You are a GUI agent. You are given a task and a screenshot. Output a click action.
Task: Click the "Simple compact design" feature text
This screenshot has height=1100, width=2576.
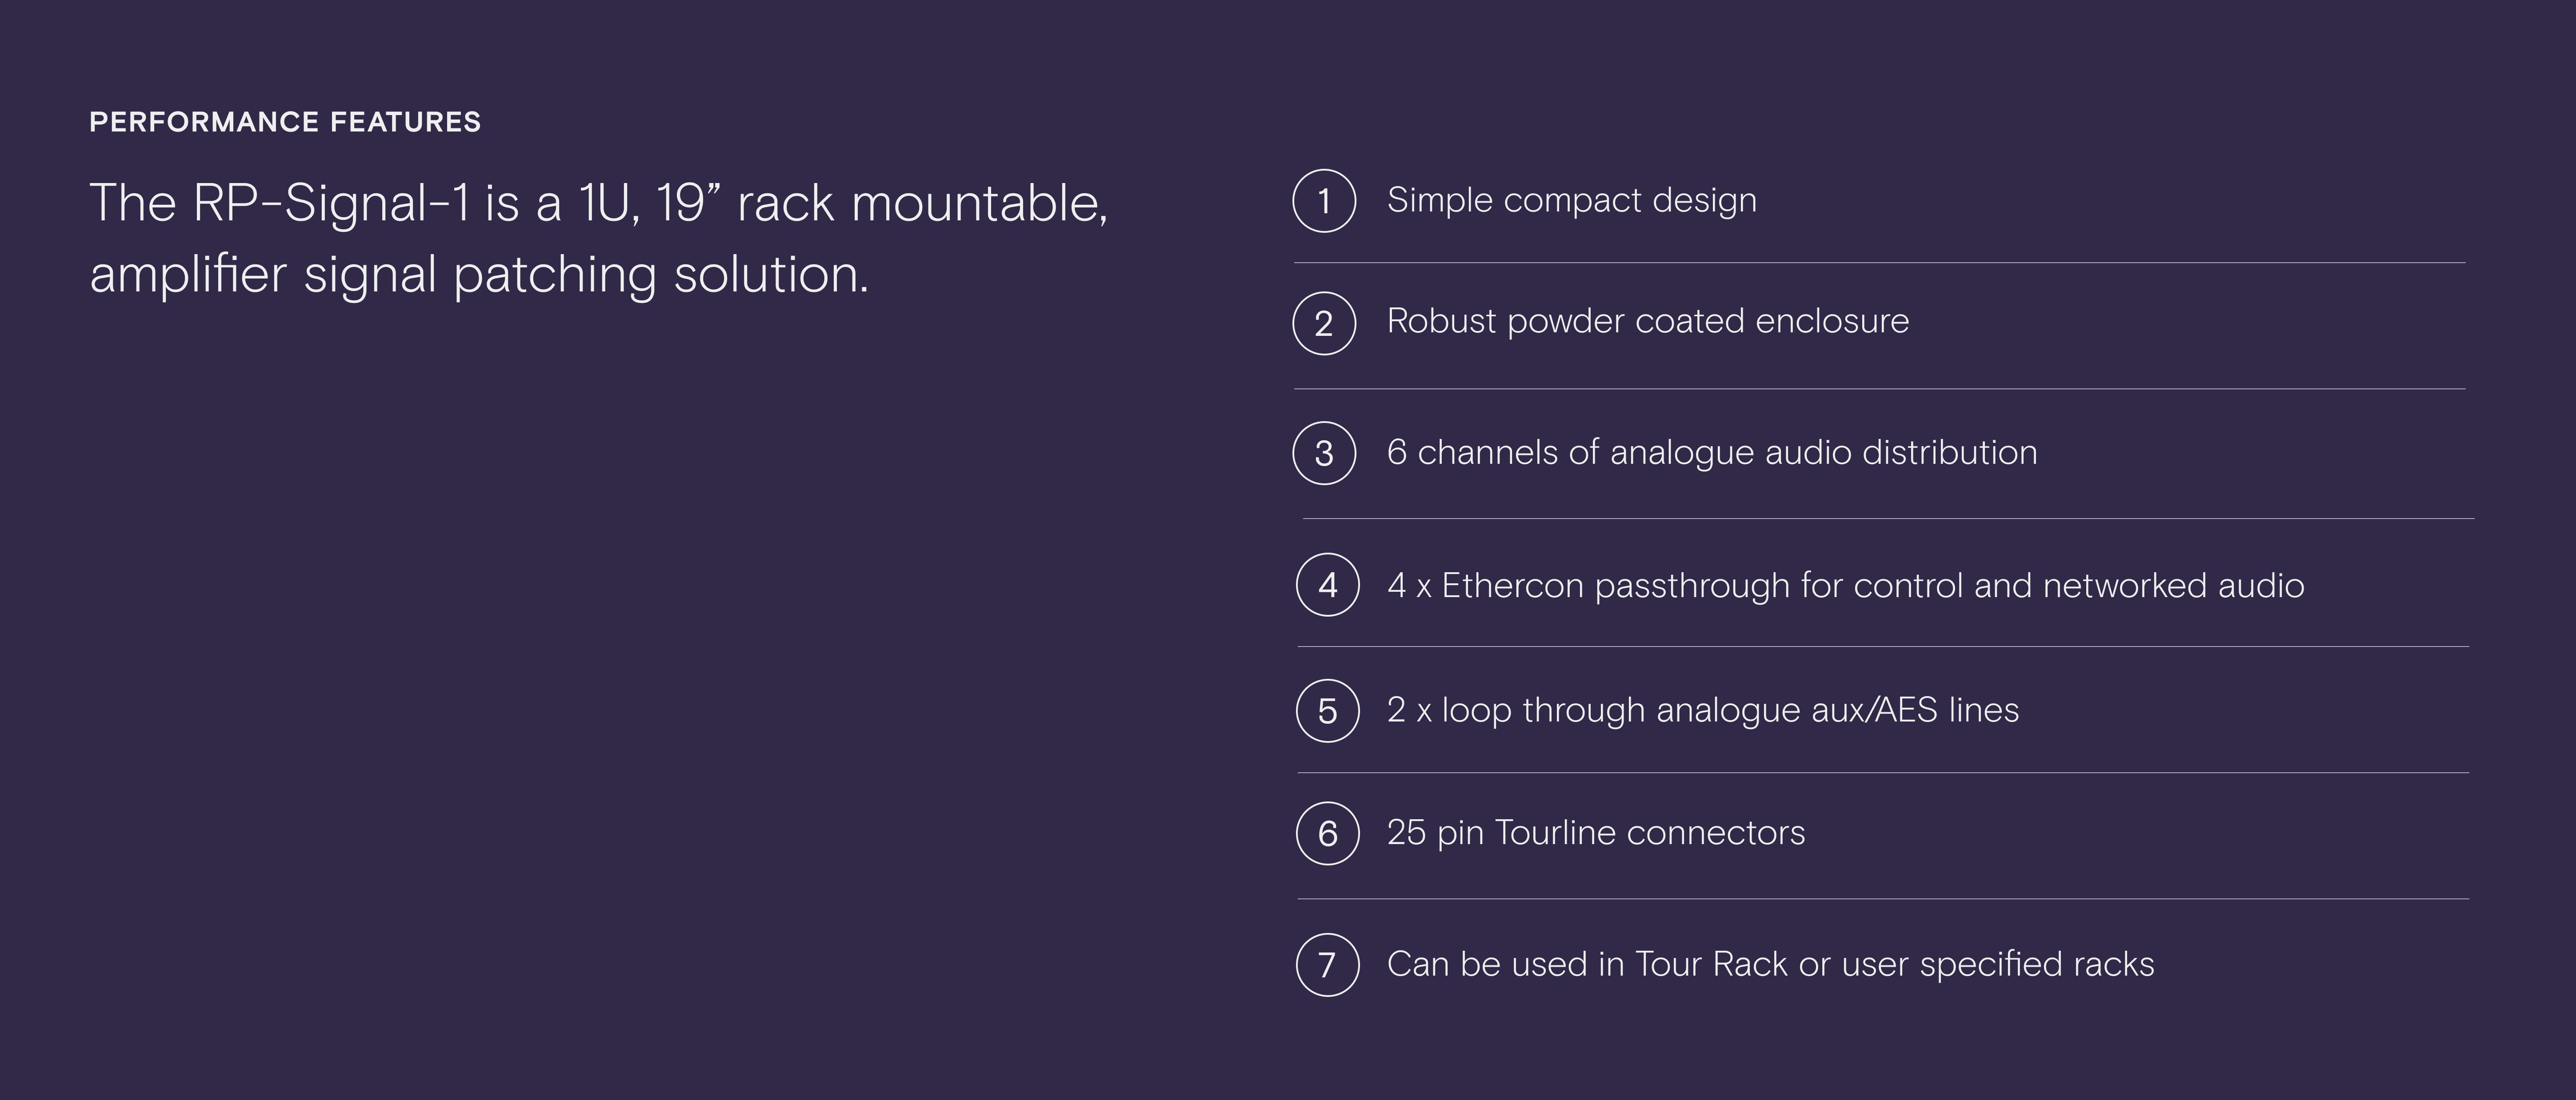[x=1571, y=200]
